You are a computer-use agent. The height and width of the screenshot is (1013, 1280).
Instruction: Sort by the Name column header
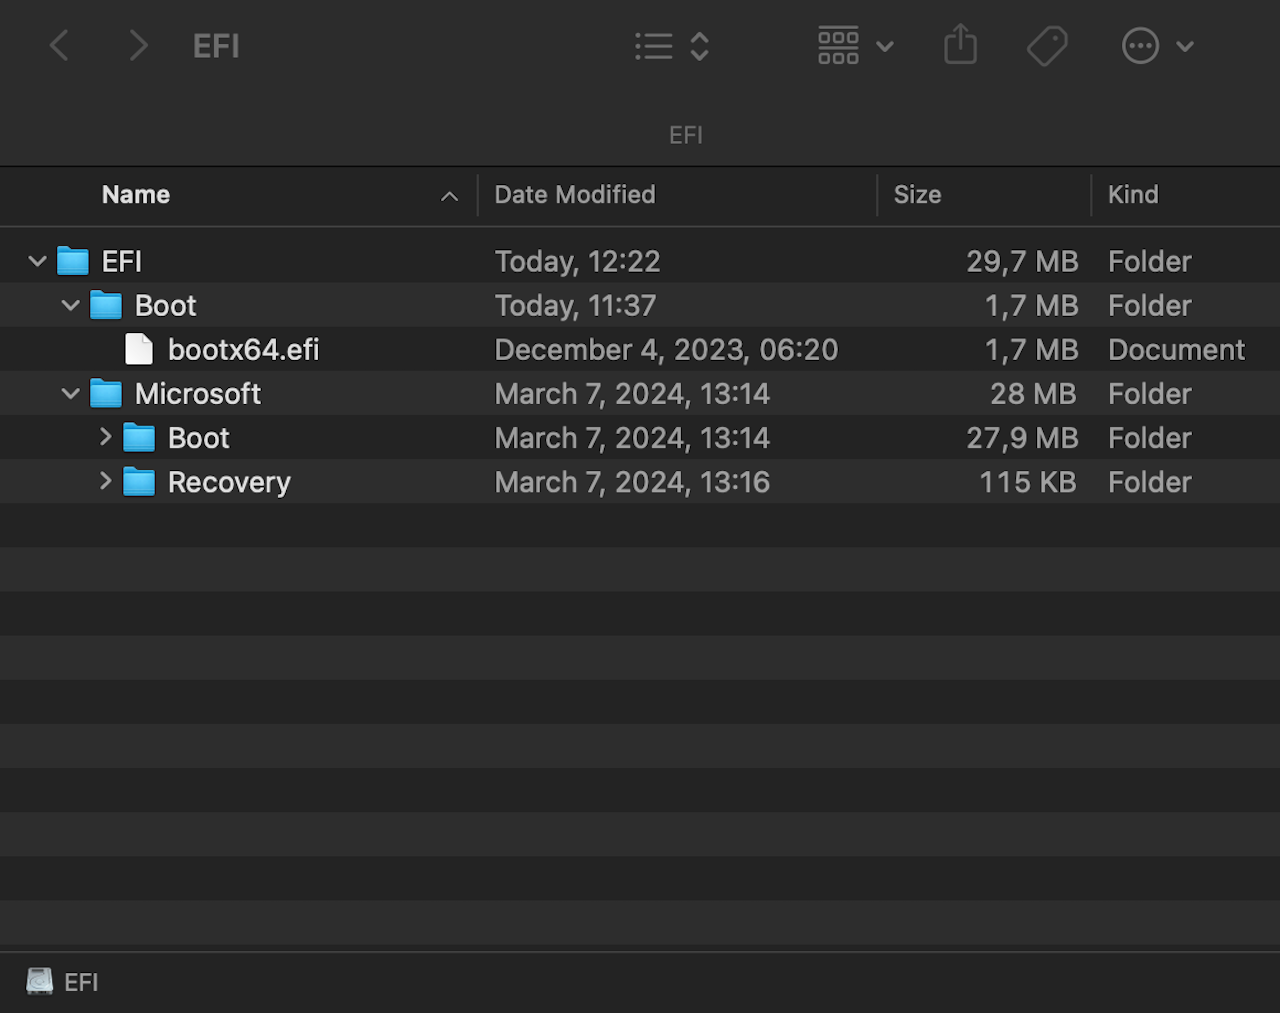point(136,195)
